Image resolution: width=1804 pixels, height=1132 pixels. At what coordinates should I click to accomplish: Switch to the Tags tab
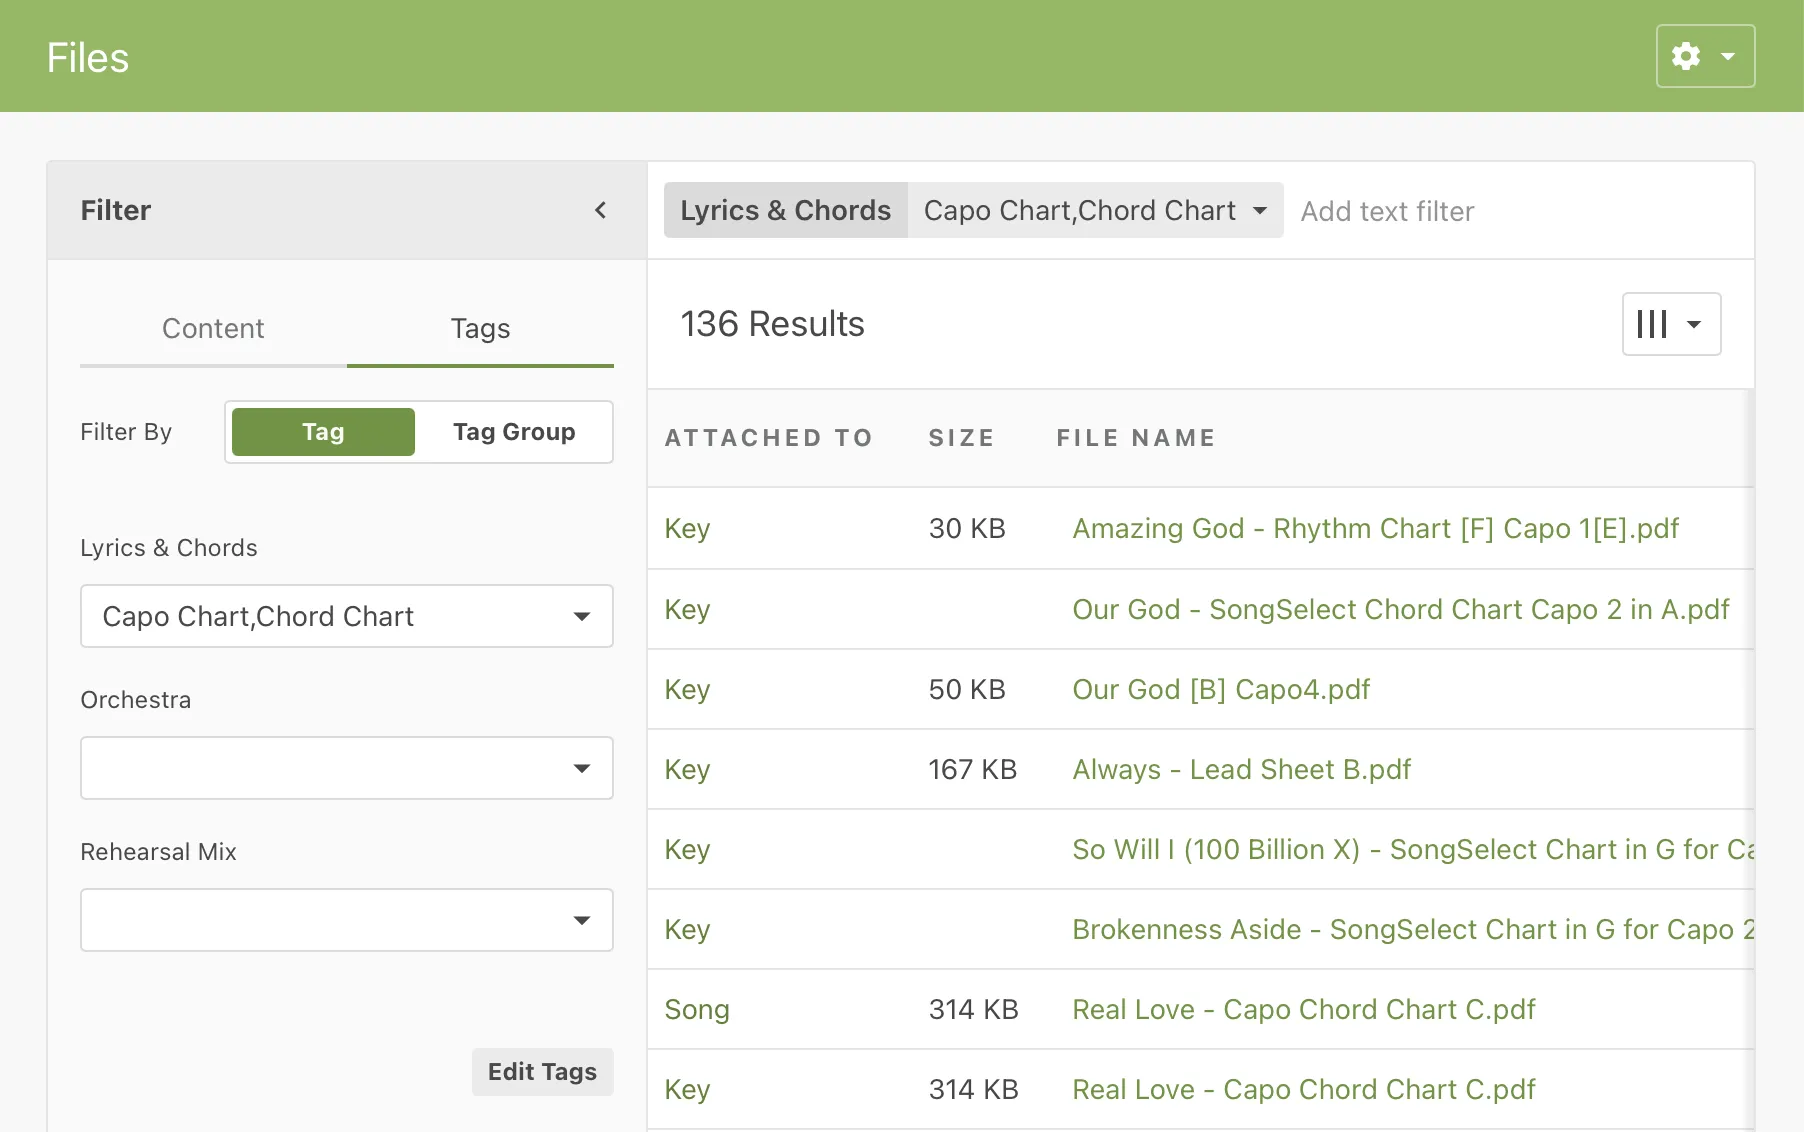(480, 328)
